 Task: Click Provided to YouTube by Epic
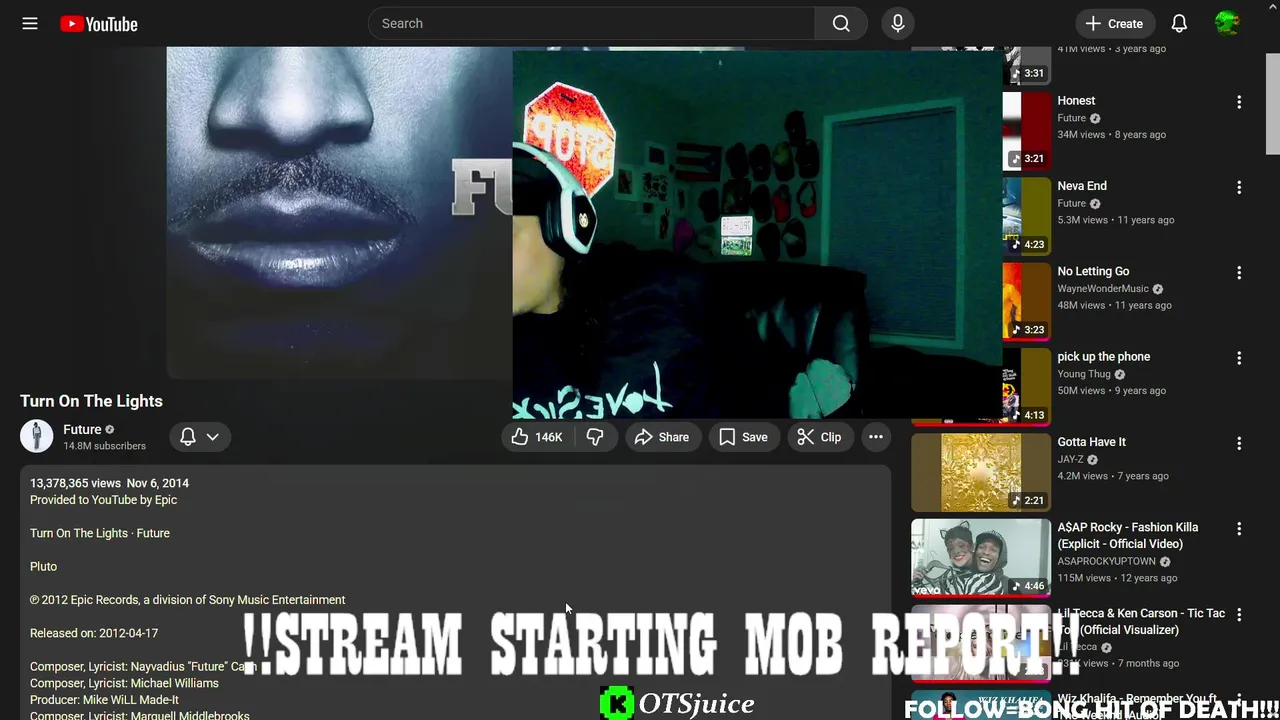pos(103,500)
